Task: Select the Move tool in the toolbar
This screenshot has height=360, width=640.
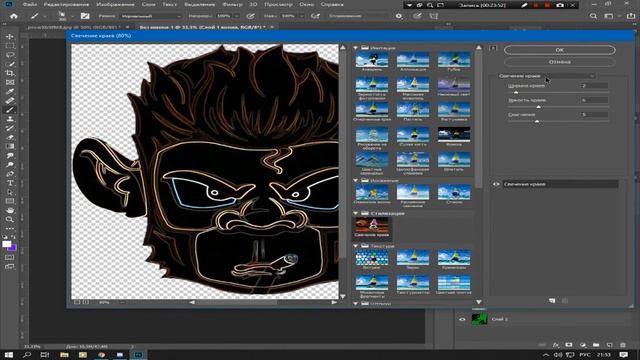Action: [x=10, y=36]
